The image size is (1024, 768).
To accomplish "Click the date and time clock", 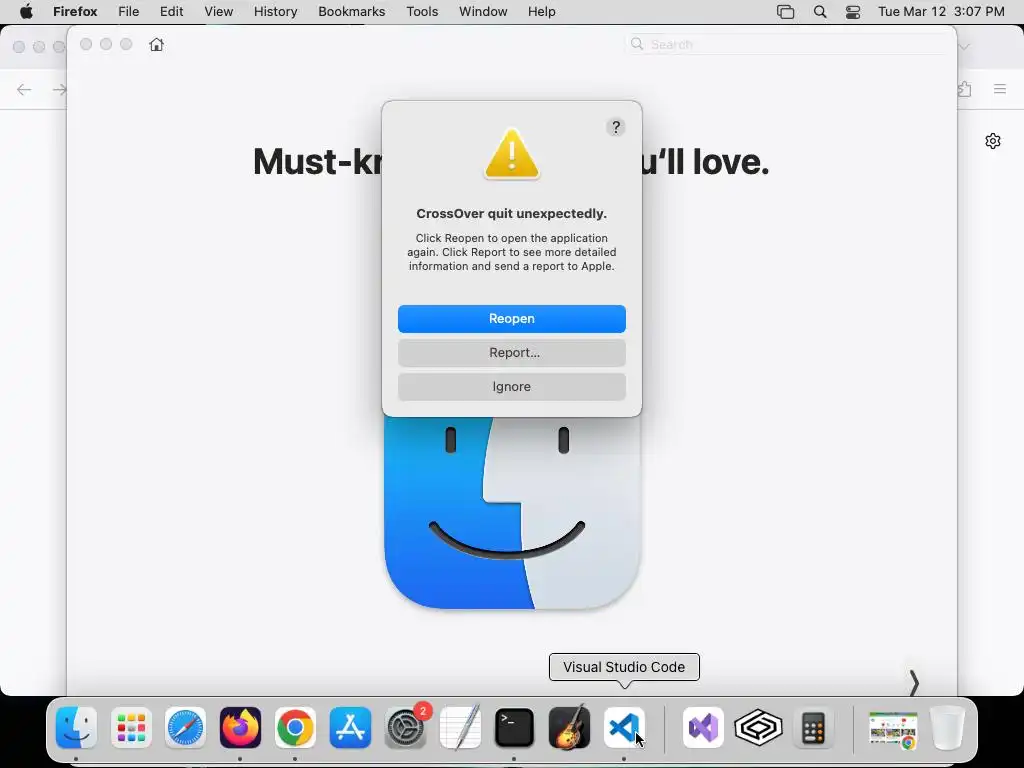I will [x=941, y=12].
